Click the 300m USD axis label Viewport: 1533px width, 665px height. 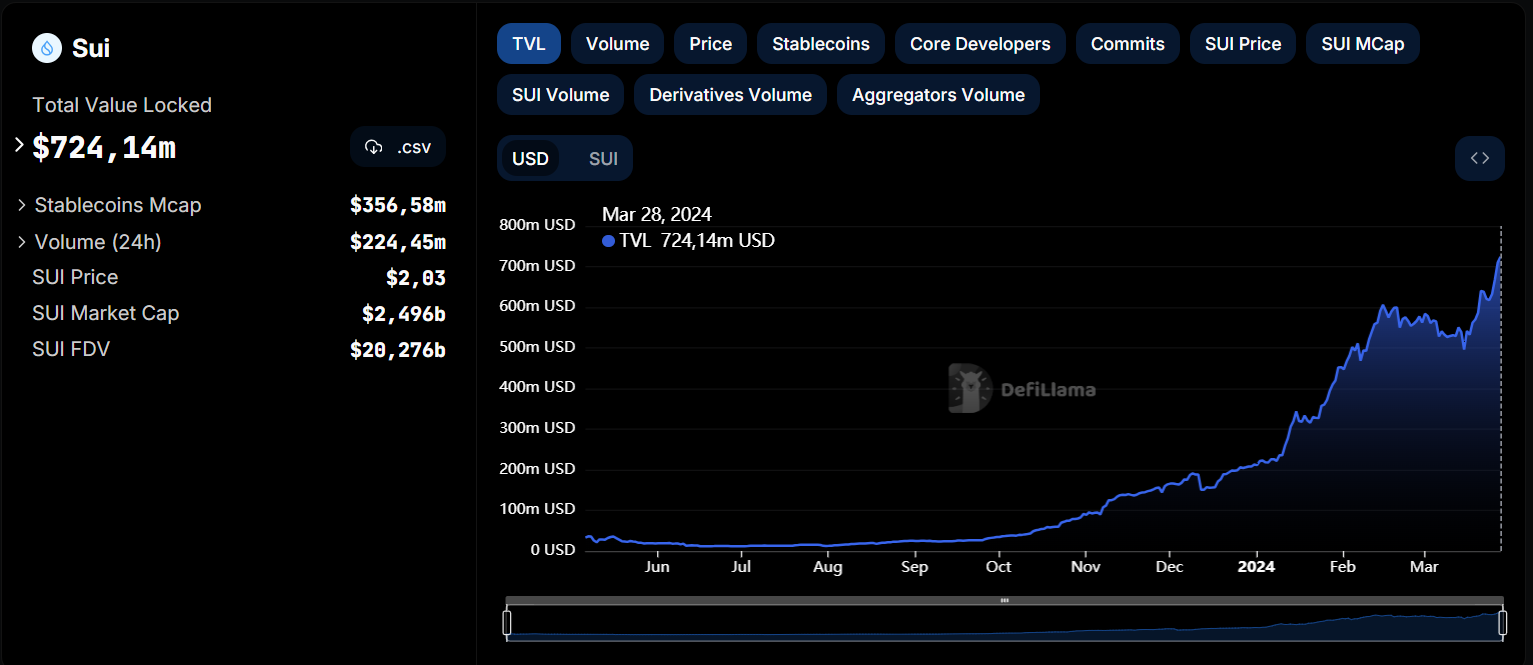537,428
